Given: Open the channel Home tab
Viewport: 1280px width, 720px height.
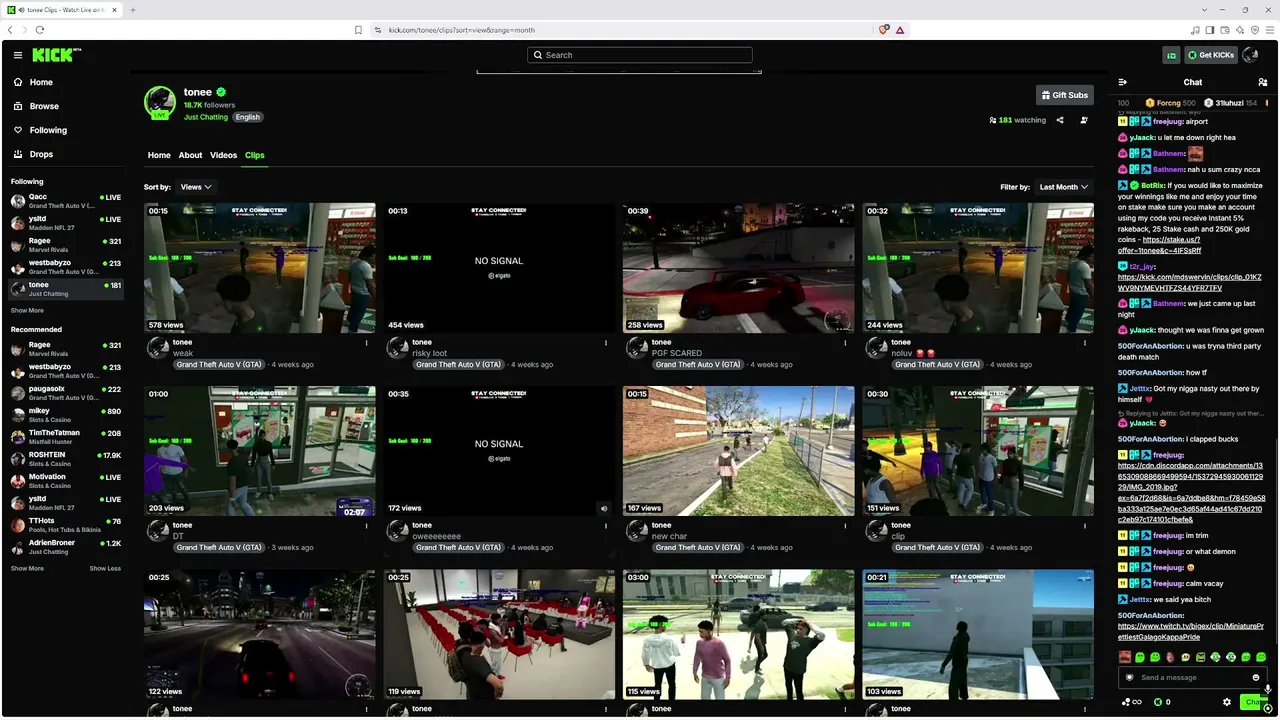Looking at the screenshot, I should [x=159, y=155].
